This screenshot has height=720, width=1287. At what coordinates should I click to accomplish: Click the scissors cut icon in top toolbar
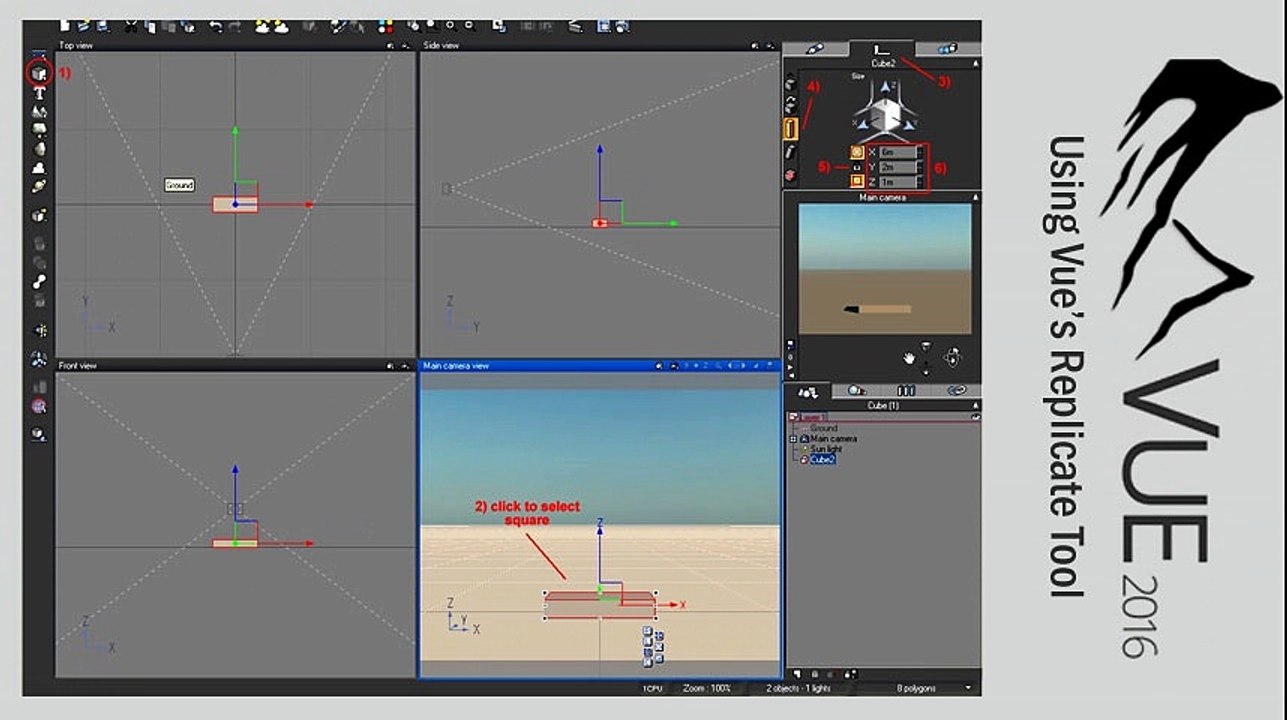pos(131,27)
